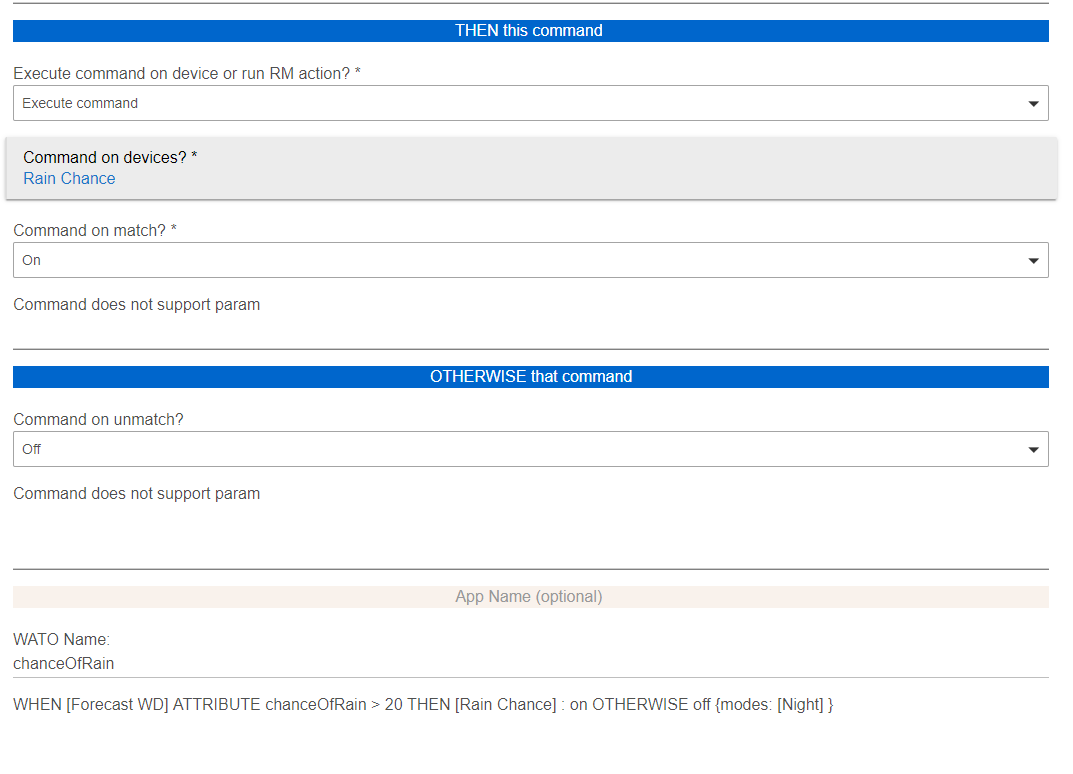Open the "Command on unmatch" dropdown showing Off
1073x774 pixels.
point(520,449)
